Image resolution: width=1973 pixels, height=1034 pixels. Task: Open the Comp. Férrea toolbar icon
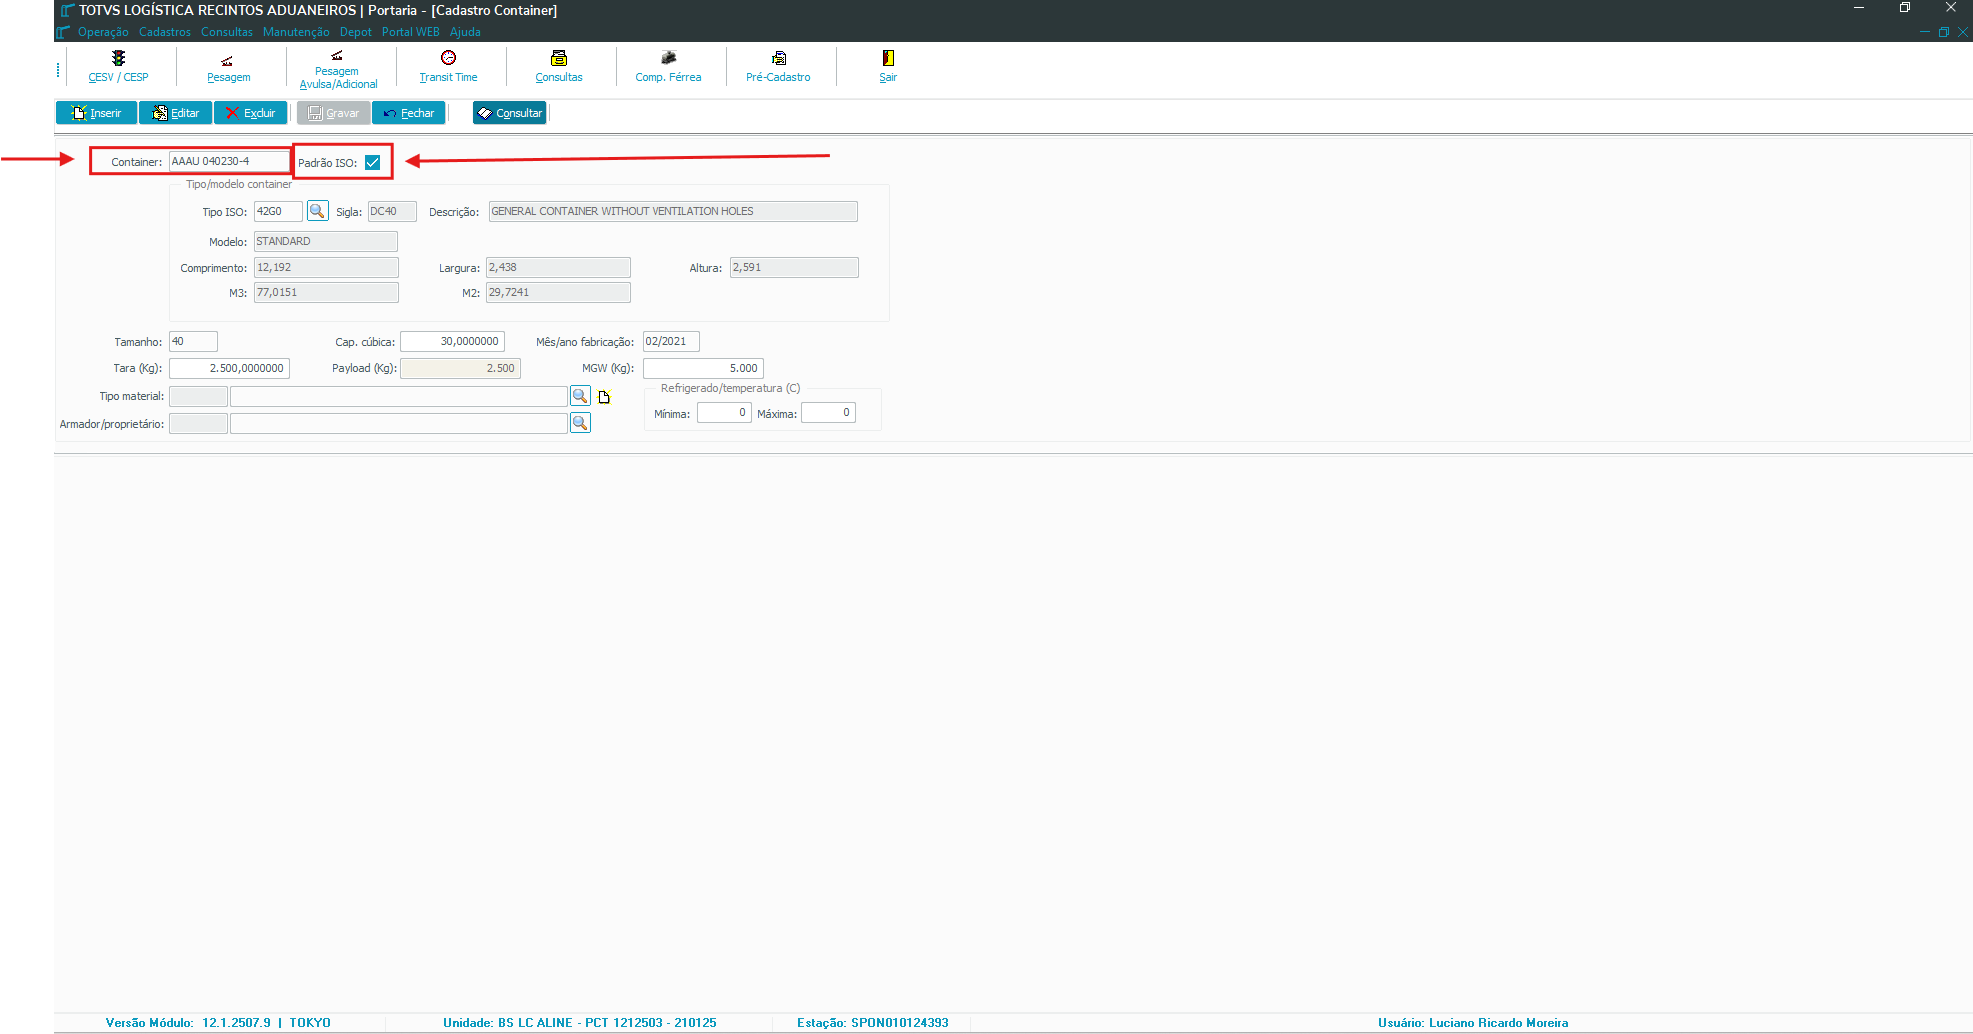click(x=668, y=58)
